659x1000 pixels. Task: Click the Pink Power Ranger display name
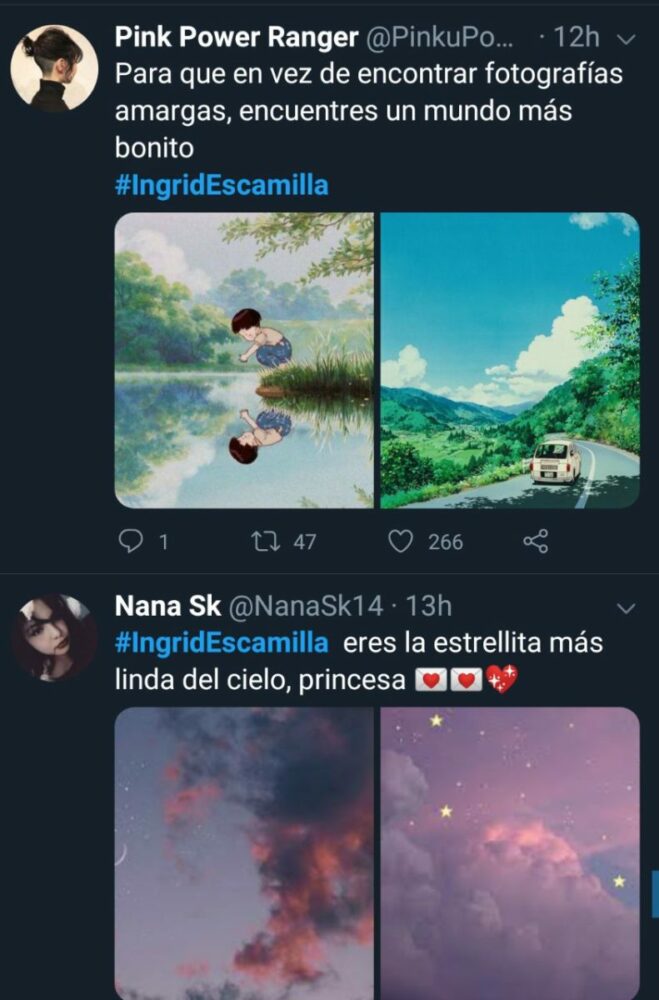(x=236, y=38)
